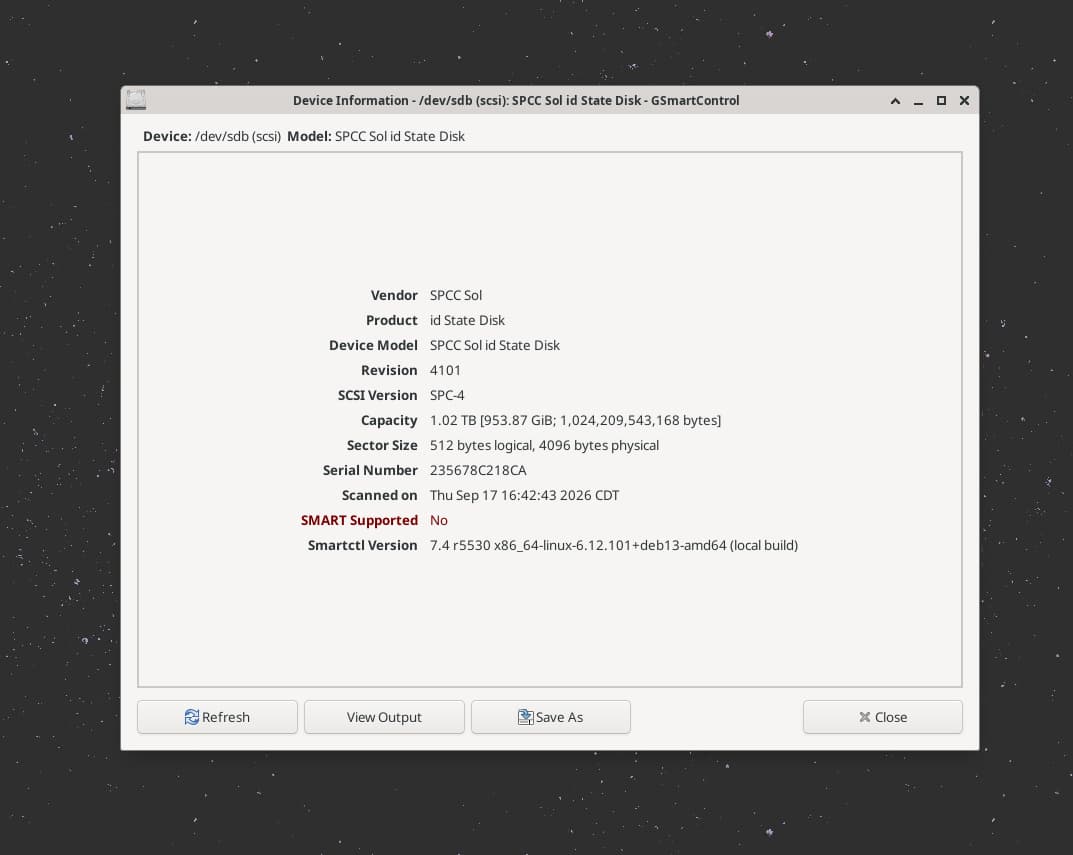This screenshot has width=1073, height=855.
Task: Select Sector Size value text
Action: tap(545, 445)
